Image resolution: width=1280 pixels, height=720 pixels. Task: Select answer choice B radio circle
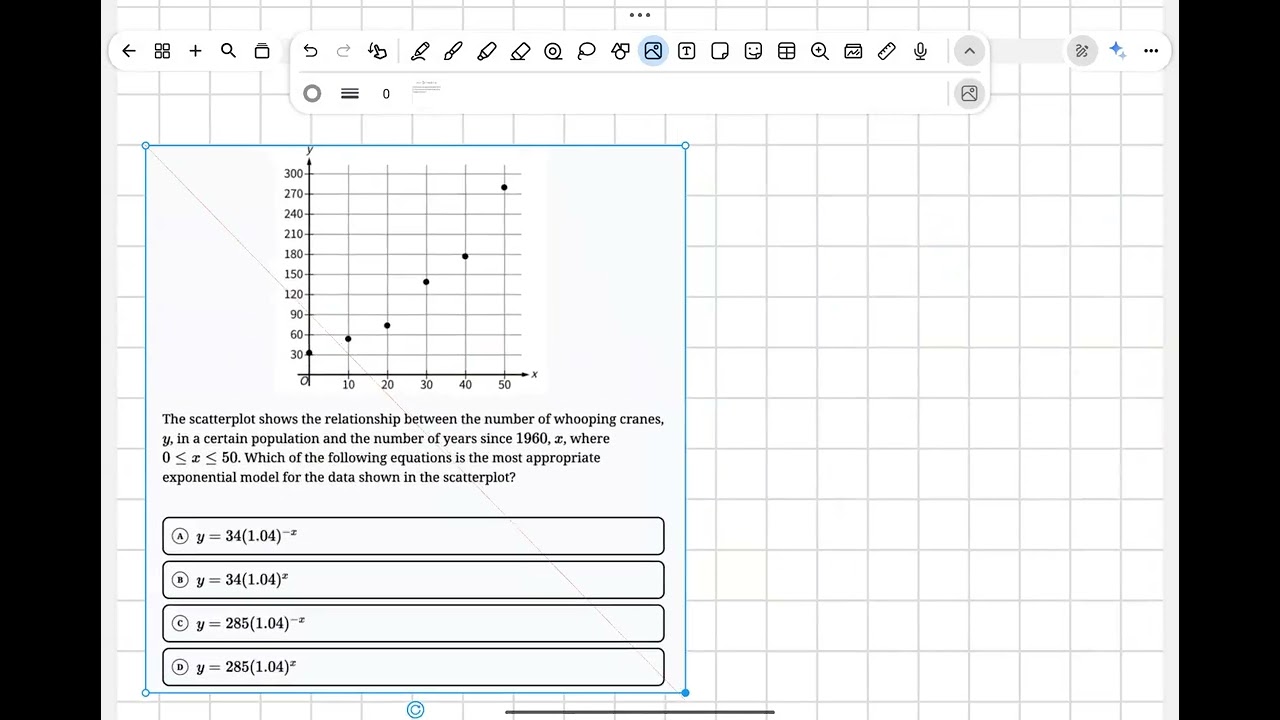tap(180, 580)
